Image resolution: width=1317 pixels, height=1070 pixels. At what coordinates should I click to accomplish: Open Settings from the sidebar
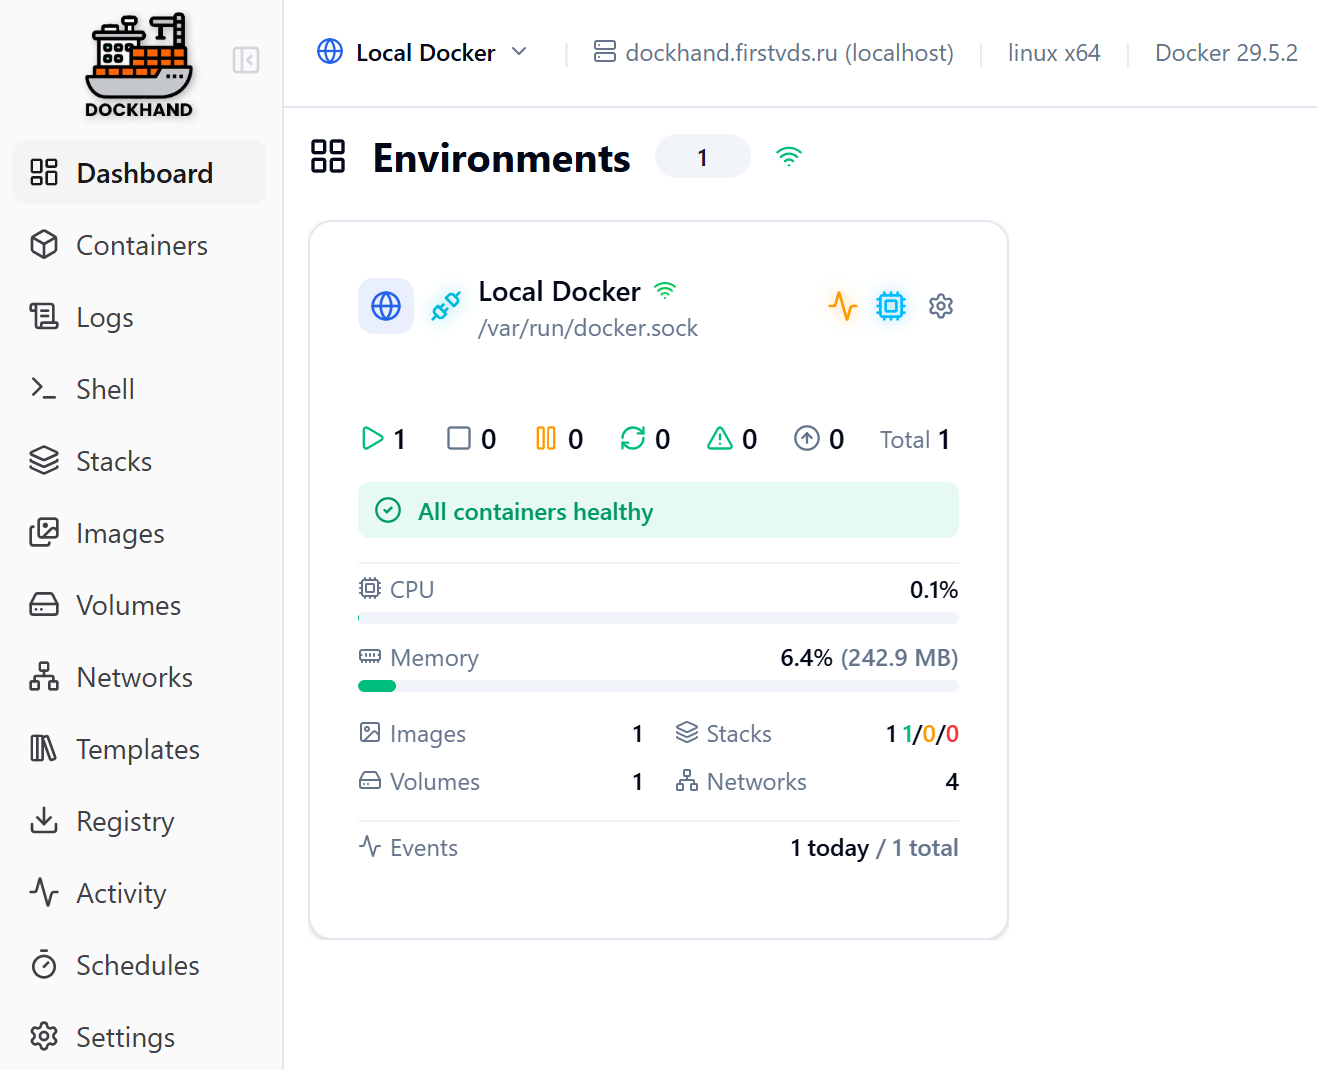click(139, 1037)
